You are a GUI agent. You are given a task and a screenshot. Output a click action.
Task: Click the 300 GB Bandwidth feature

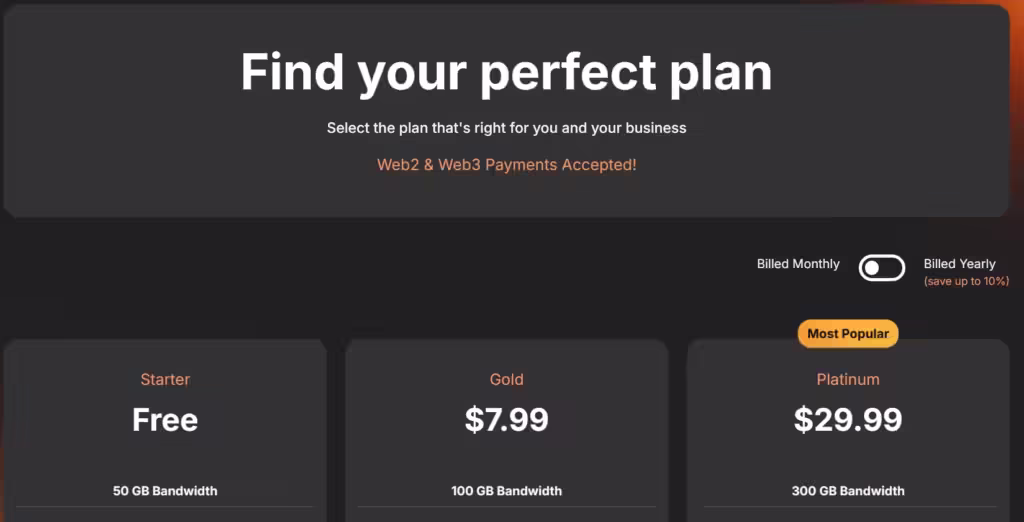coord(848,491)
